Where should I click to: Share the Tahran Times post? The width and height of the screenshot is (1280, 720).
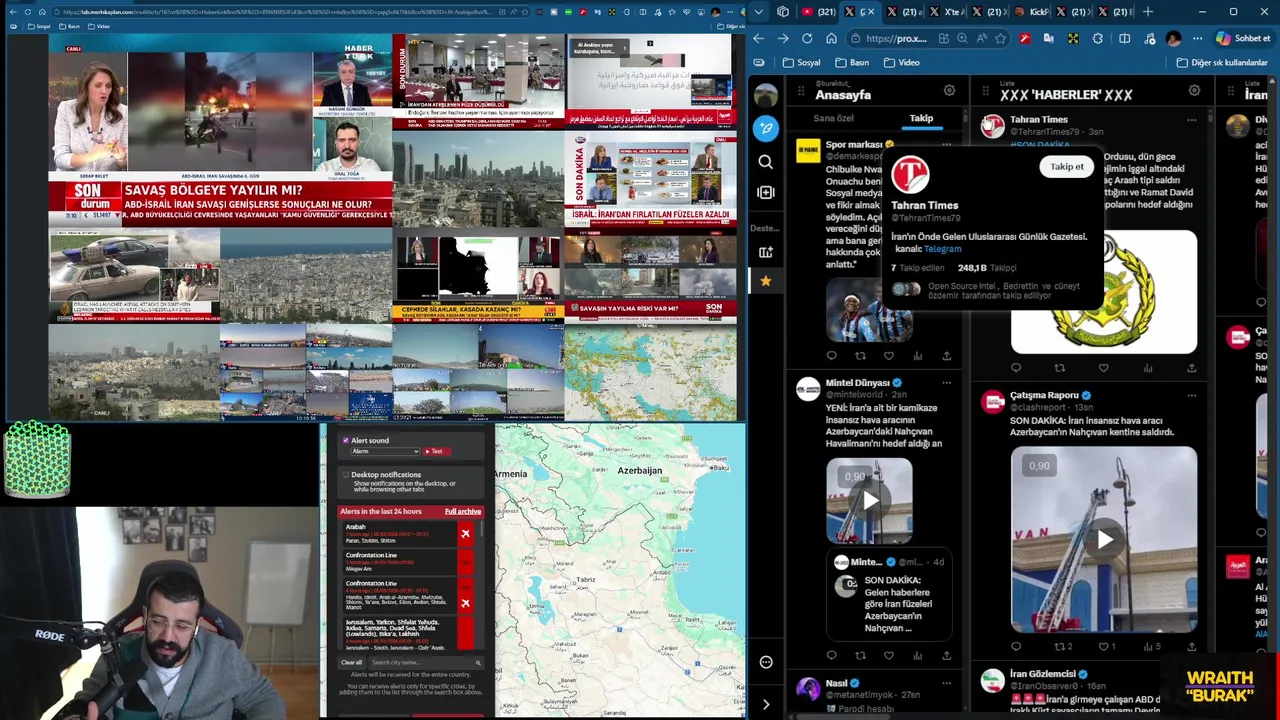tap(1191, 368)
